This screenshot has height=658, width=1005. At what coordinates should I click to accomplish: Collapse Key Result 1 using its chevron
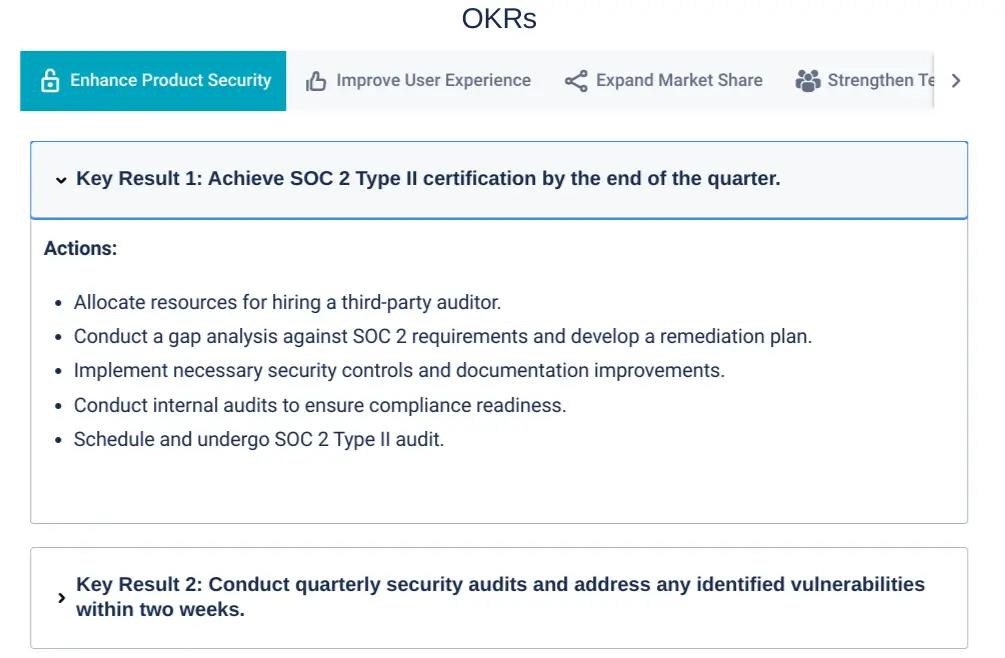61,180
